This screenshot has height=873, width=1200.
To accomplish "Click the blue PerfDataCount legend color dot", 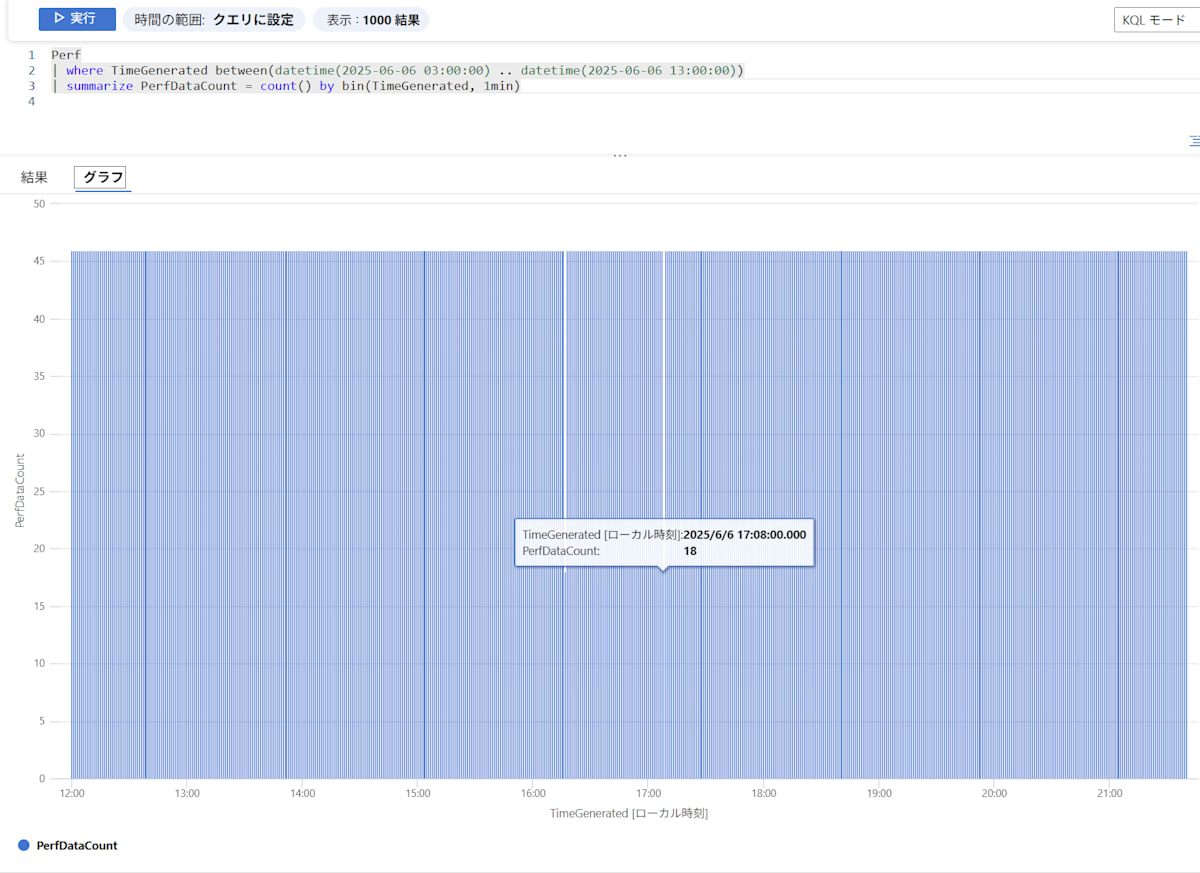I will tap(24, 845).
